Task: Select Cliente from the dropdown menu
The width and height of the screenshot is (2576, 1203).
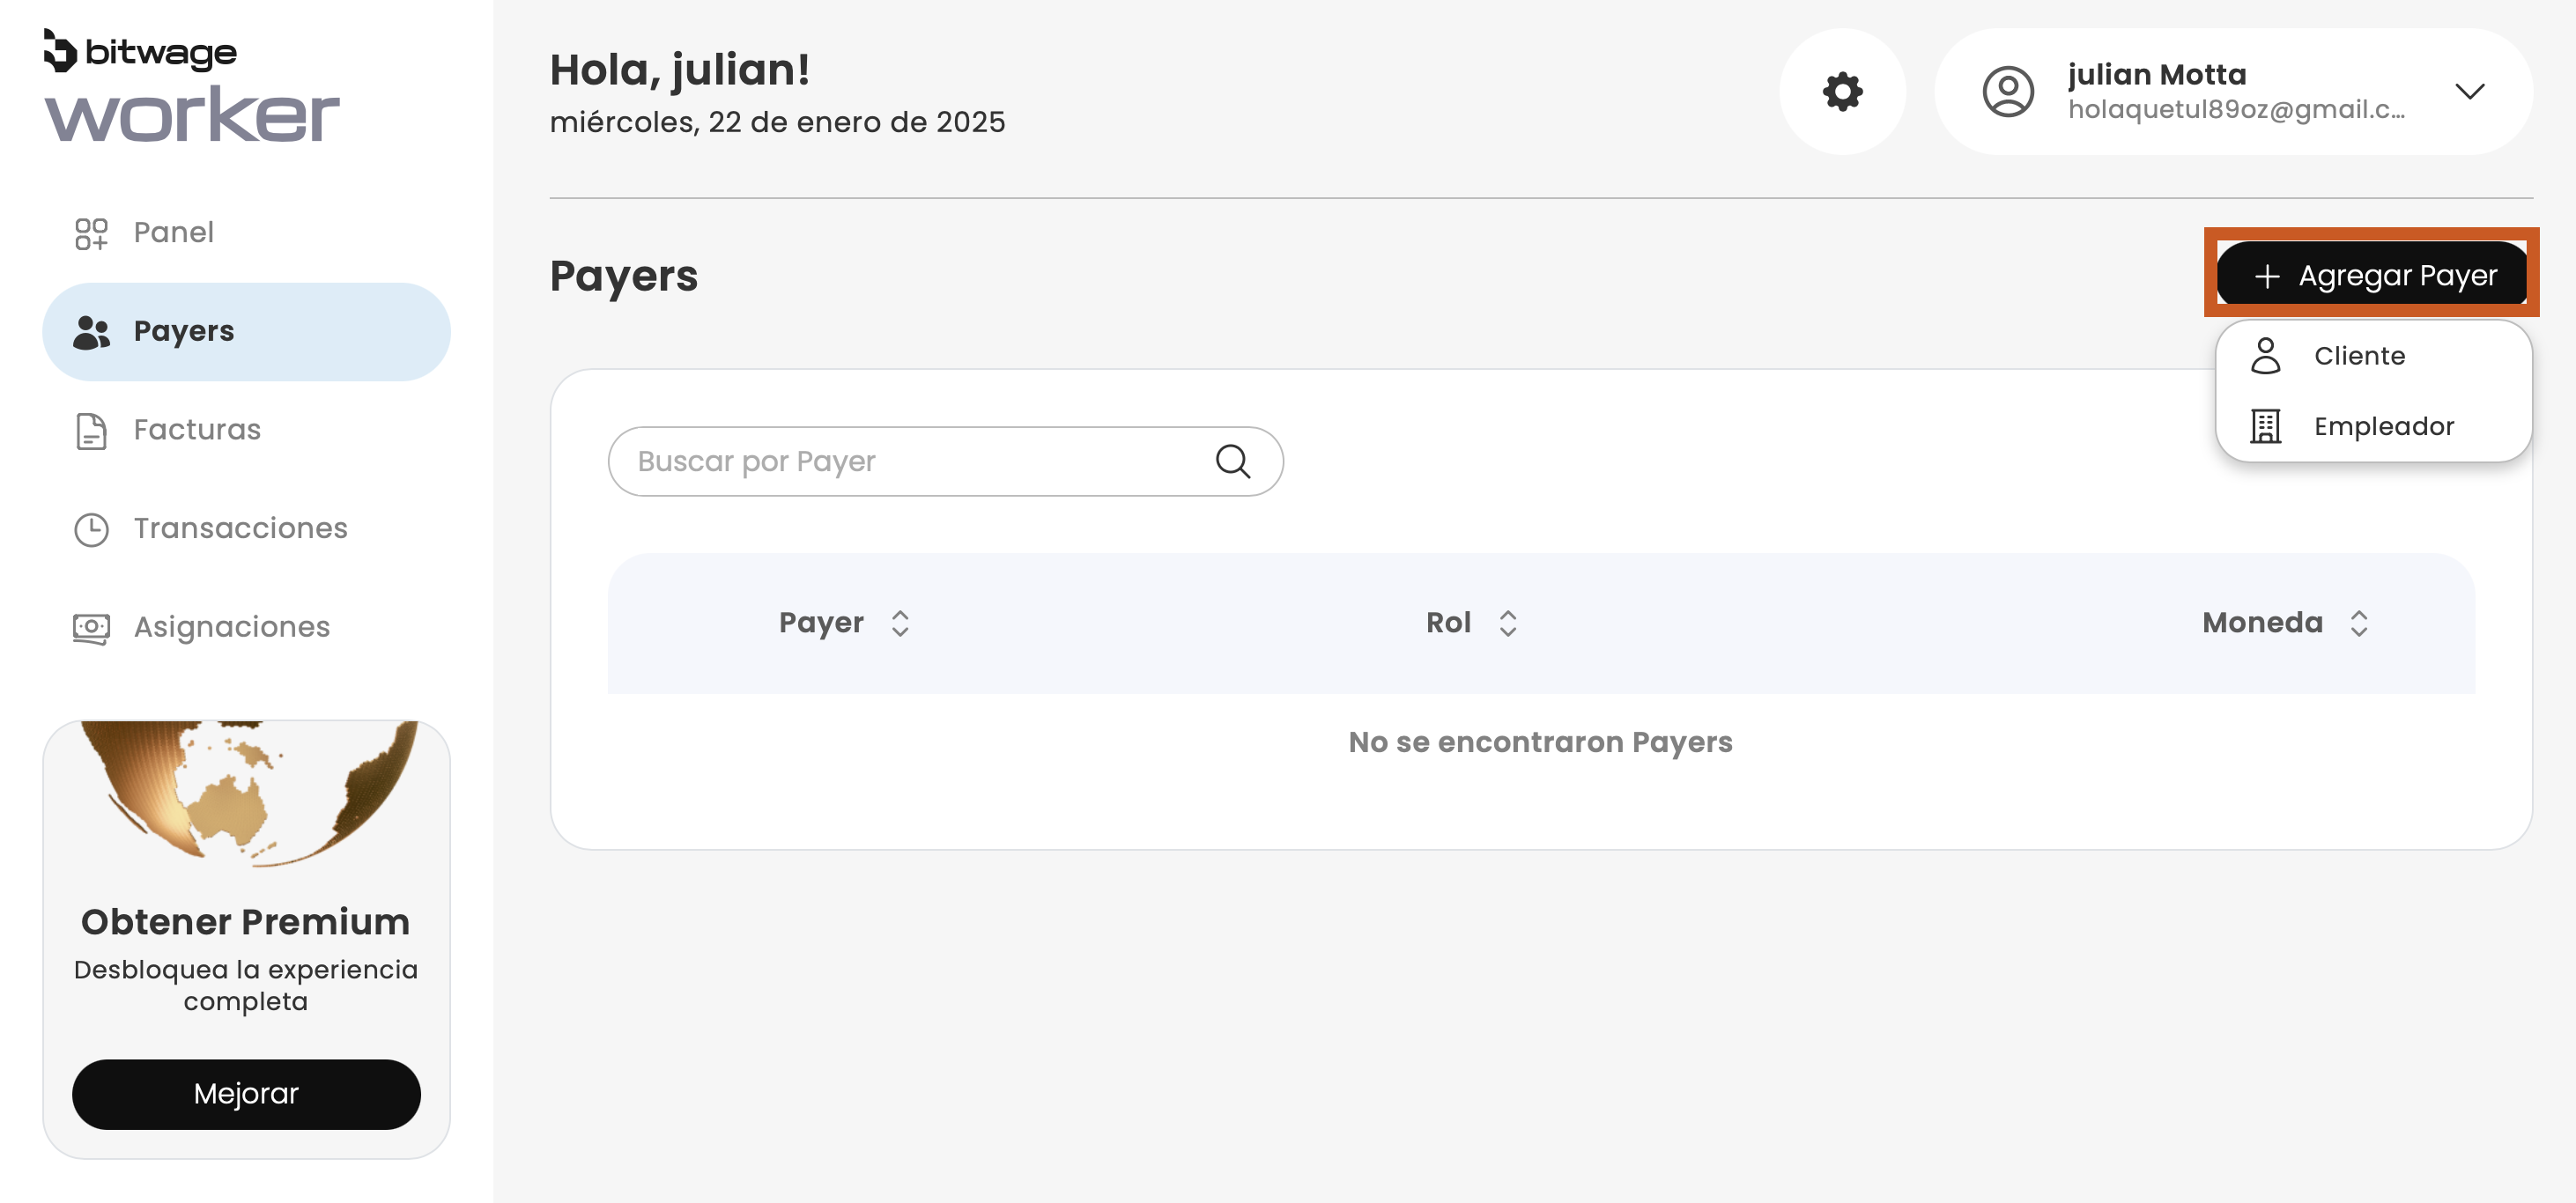Action: (2359, 356)
